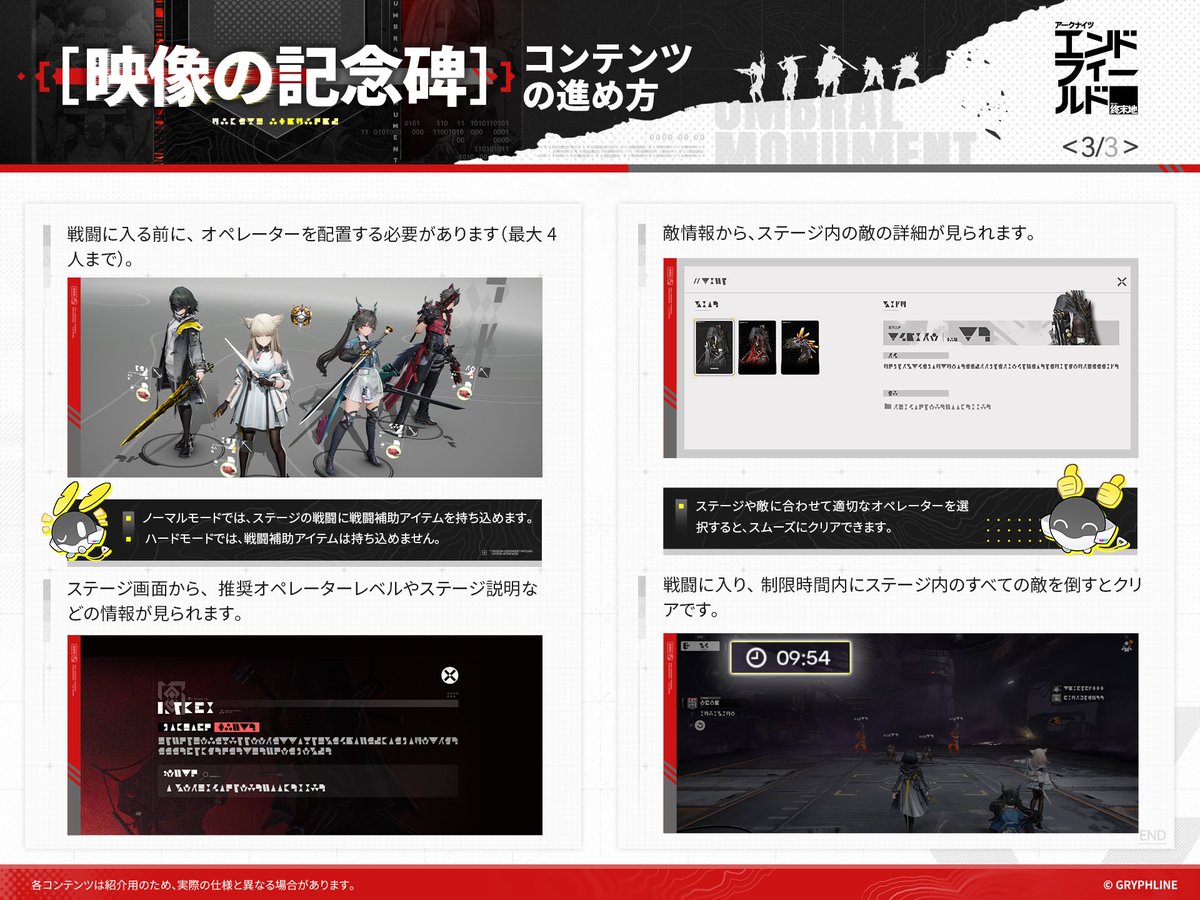Click the golden badge above fox-eared operator
Image resolution: width=1200 pixels, height=900 pixels.
(x=302, y=317)
